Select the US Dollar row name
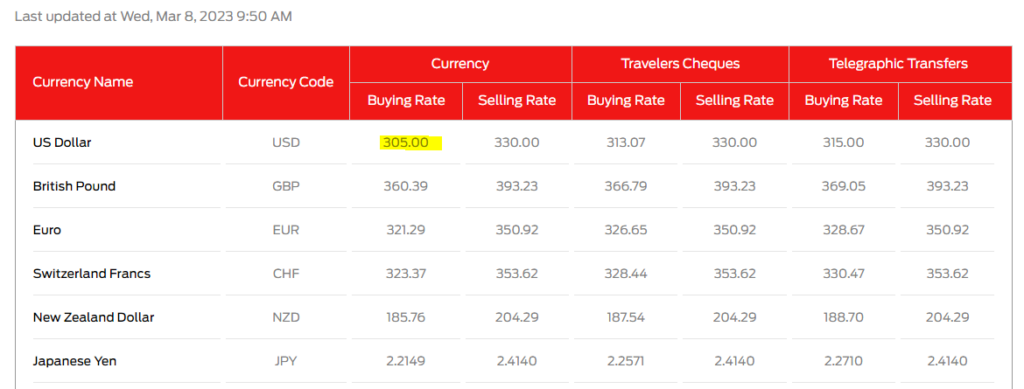This screenshot has width=1024, height=389. [62, 142]
